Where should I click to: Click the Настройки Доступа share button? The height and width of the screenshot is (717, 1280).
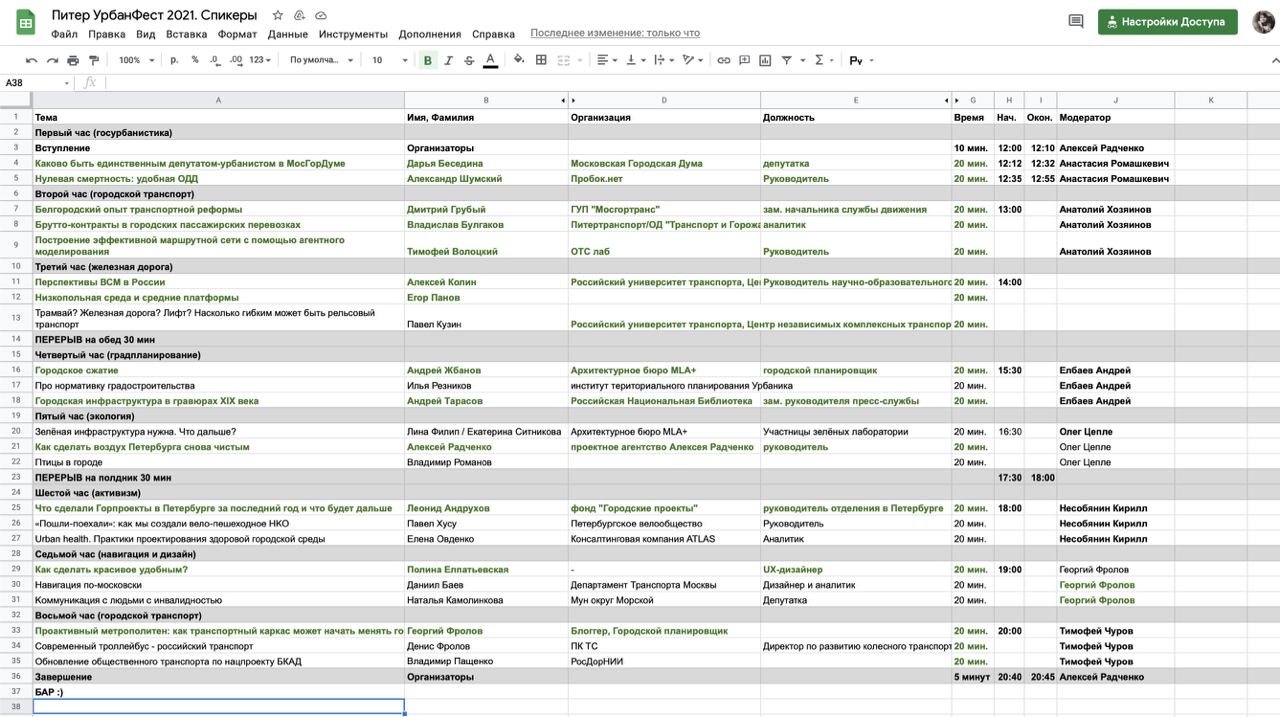pyautogui.click(x=1167, y=22)
